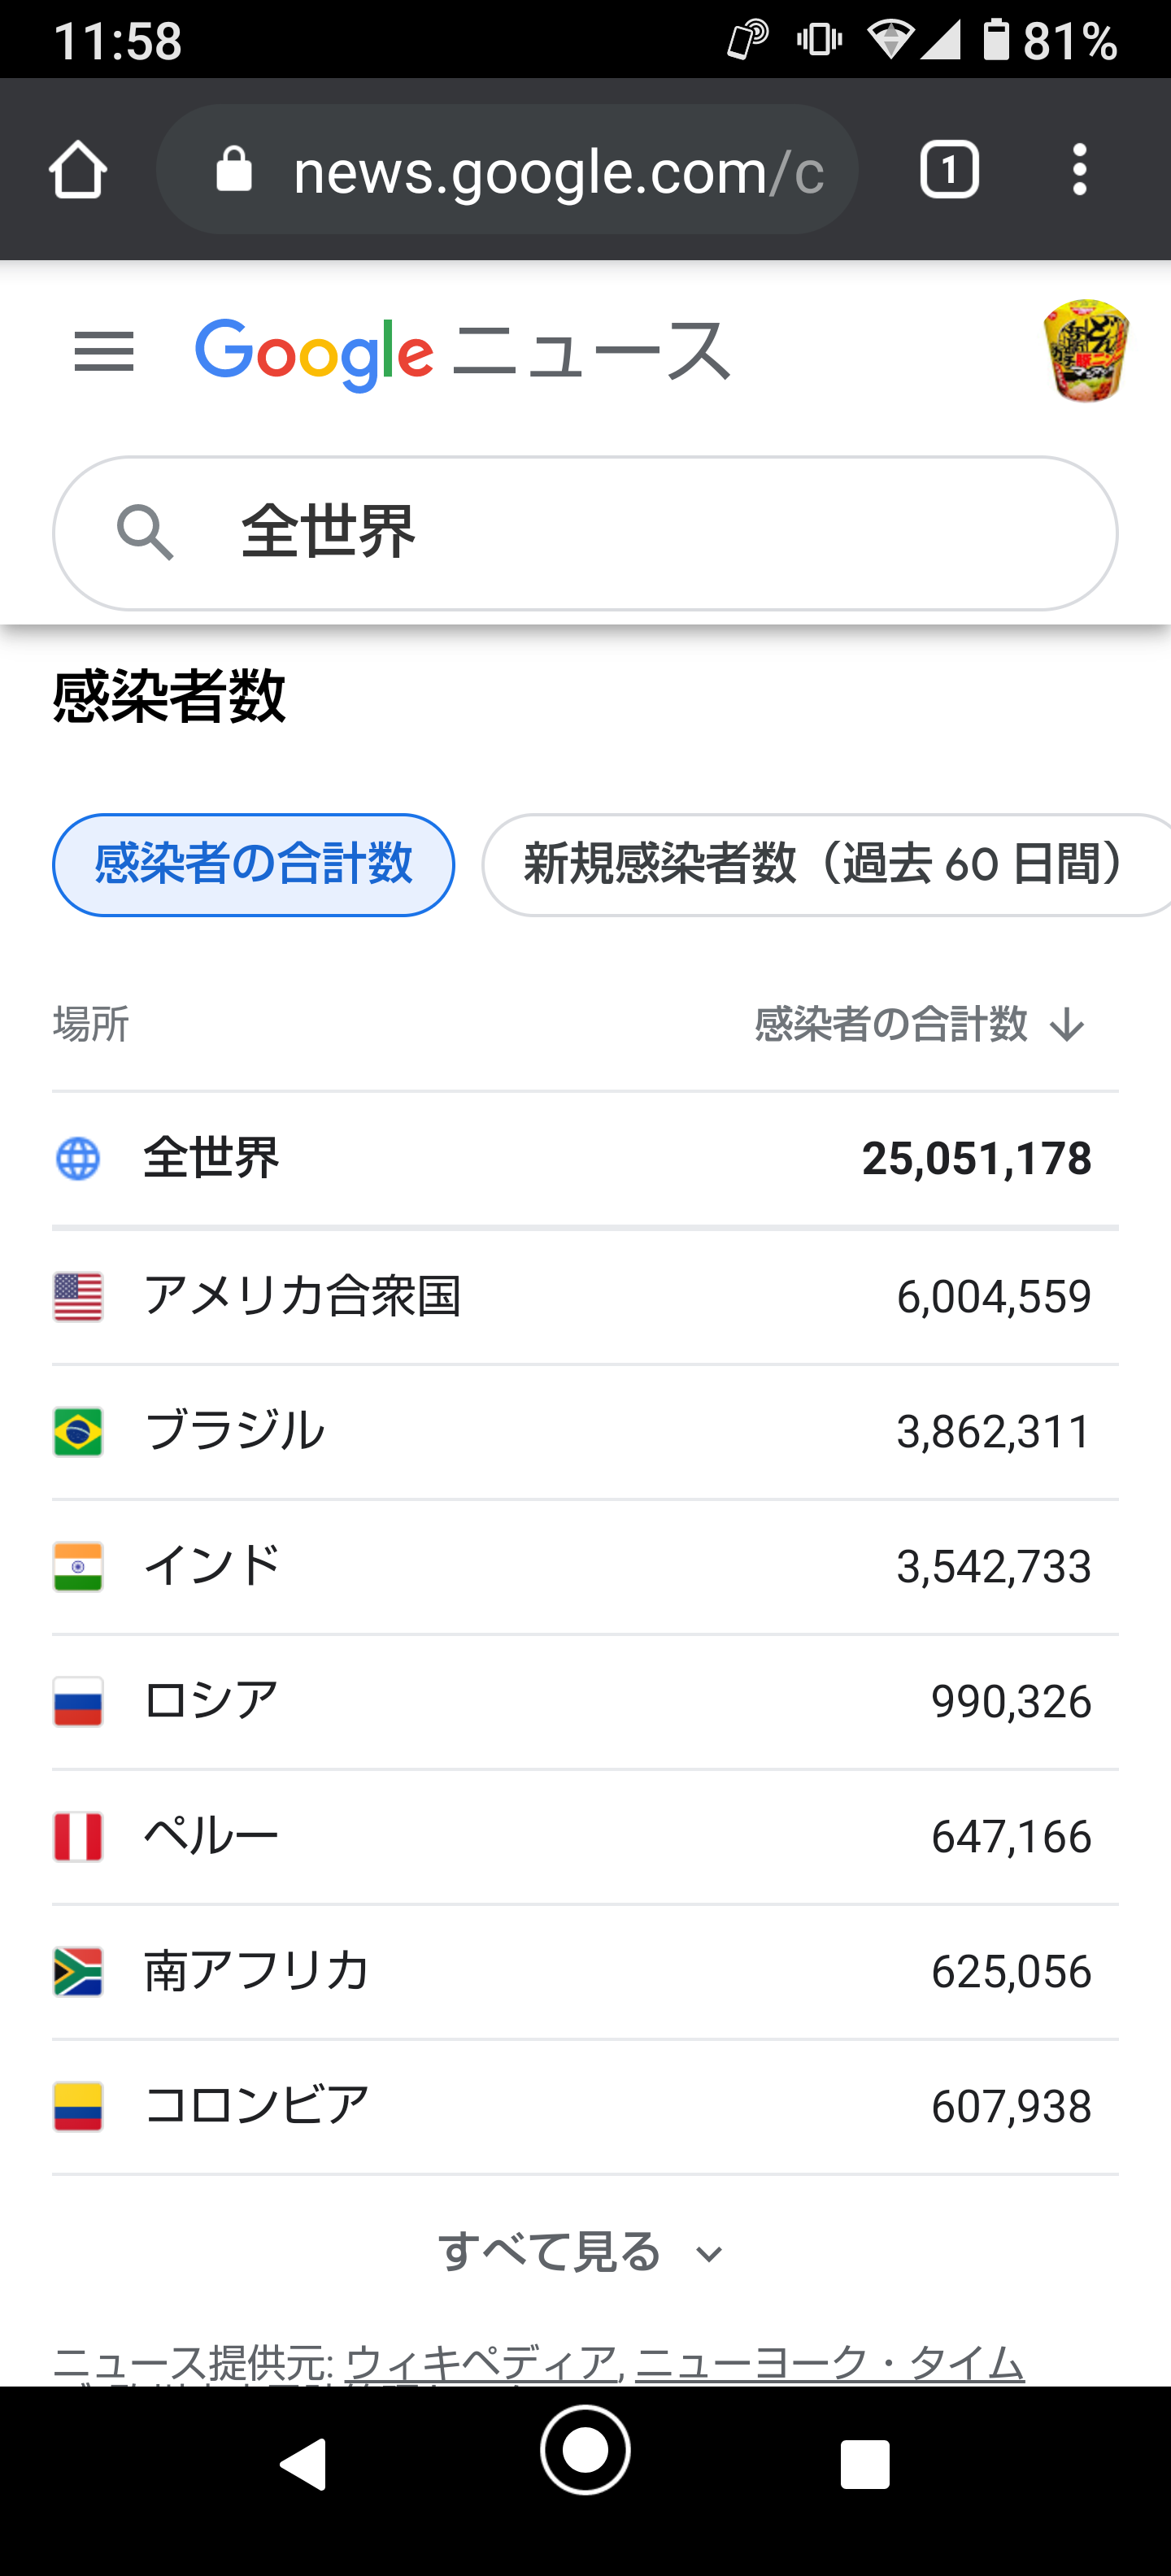This screenshot has width=1171, height=2576.
Task: Select the 感染者の合計数 chip
Action: click(x=253, y=865)
